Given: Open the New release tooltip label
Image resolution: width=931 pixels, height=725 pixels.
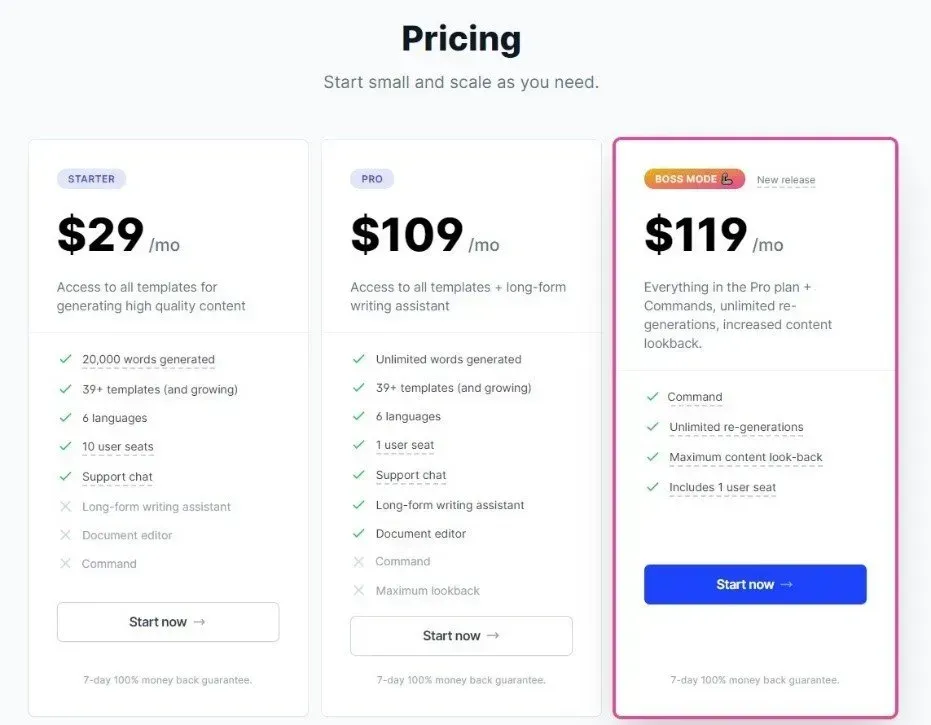Looking at the screenshot, I should point(786,180).
